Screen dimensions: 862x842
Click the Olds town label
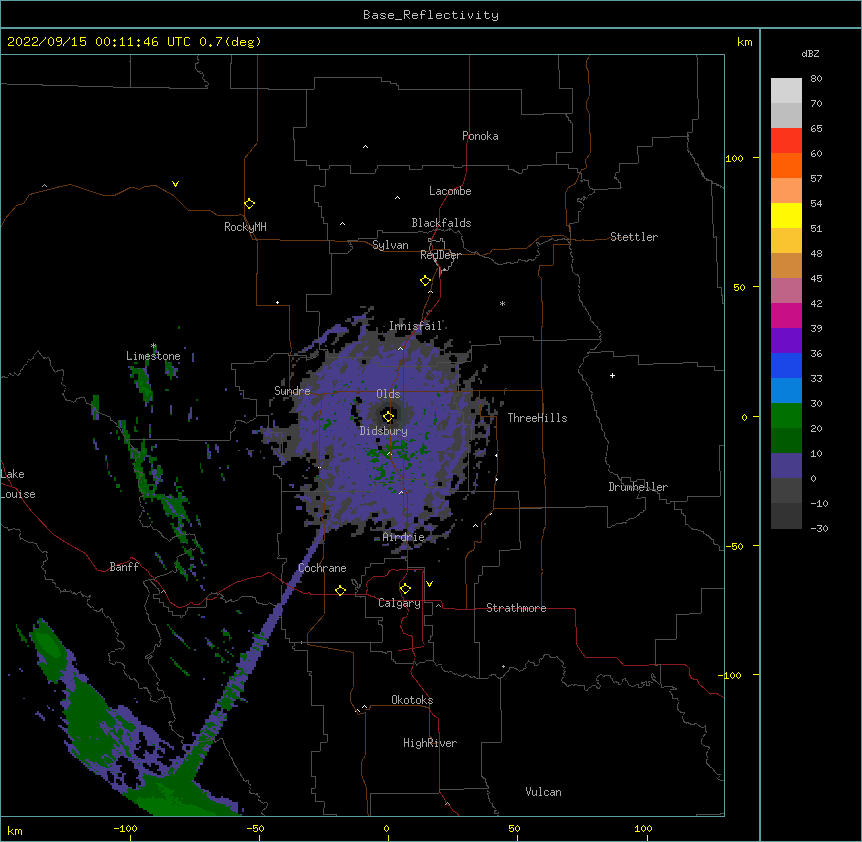coord(388,394)
